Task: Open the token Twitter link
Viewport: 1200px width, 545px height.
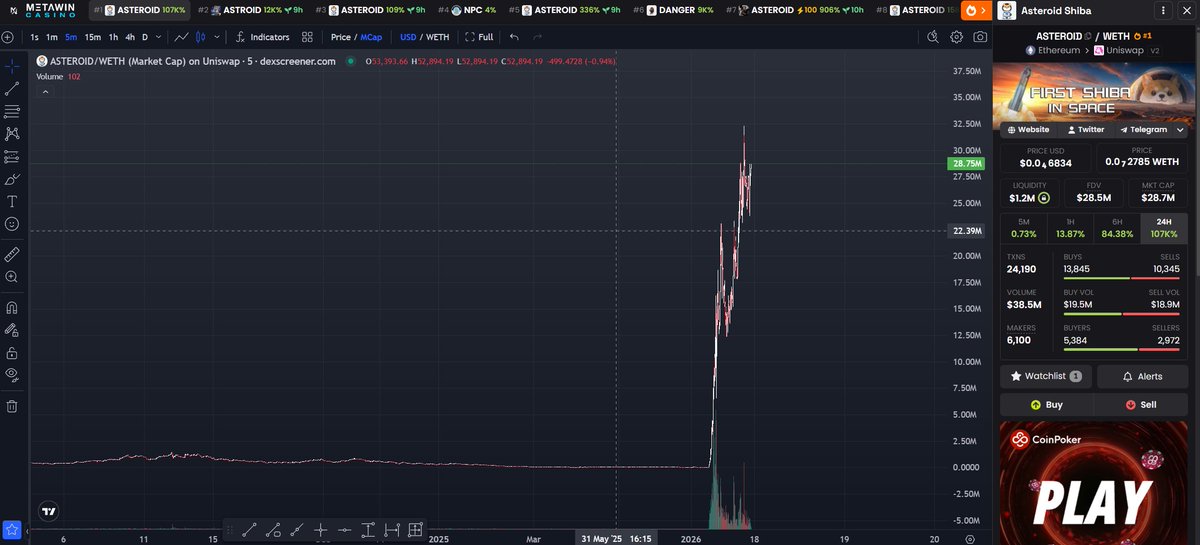Action: pyautogui.click(x=1086, y=129)
